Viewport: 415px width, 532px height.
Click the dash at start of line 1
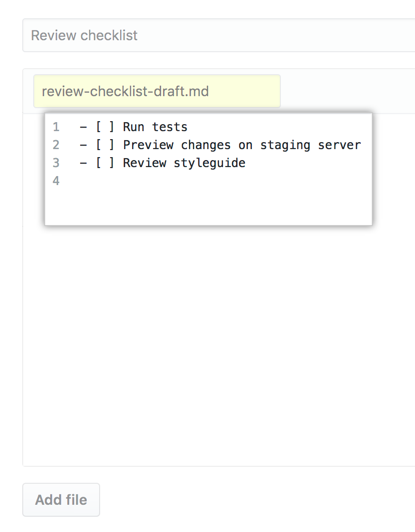pyautogui.click(x=83, y=127)
